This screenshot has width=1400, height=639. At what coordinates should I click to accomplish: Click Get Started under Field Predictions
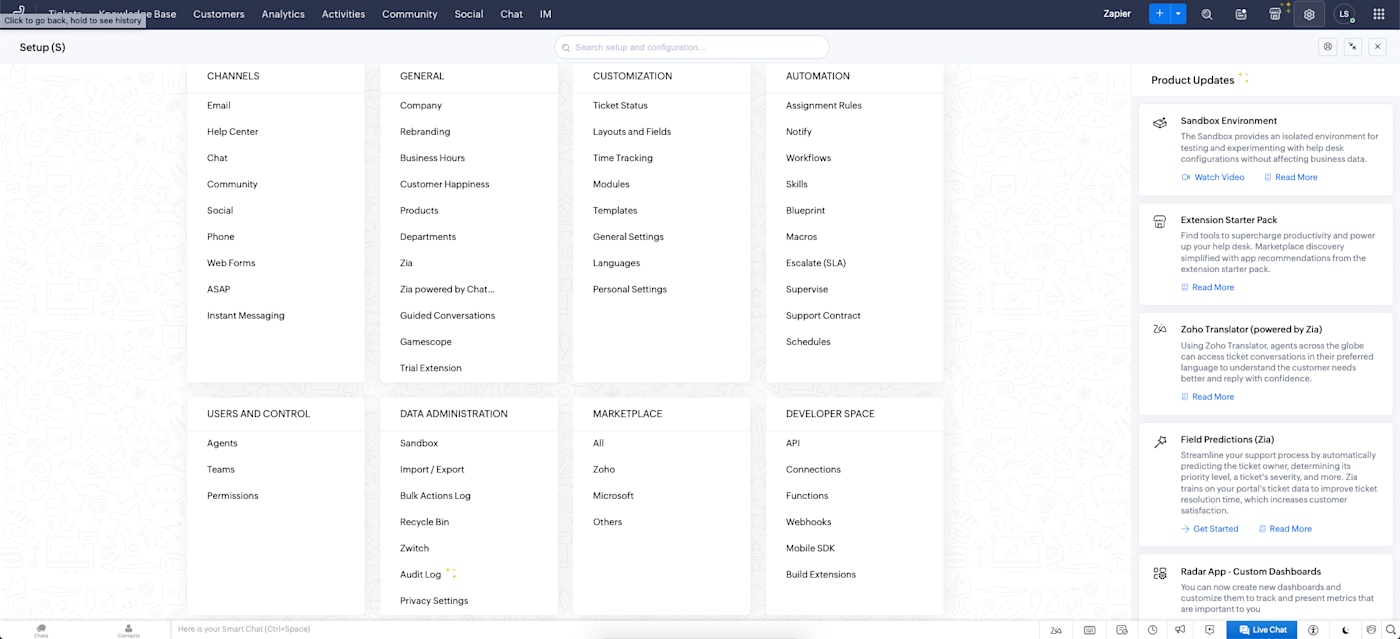(1209, 529)
